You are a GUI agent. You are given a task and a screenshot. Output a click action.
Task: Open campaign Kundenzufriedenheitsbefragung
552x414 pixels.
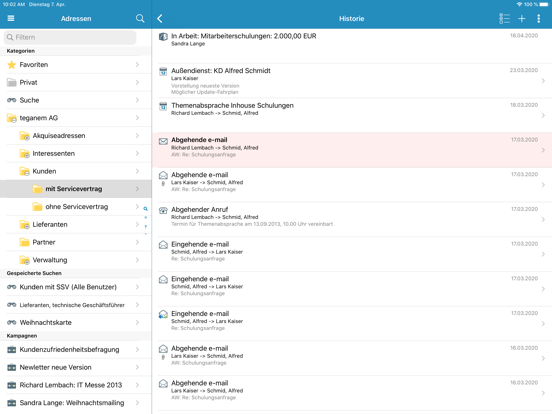pos(76,350)
